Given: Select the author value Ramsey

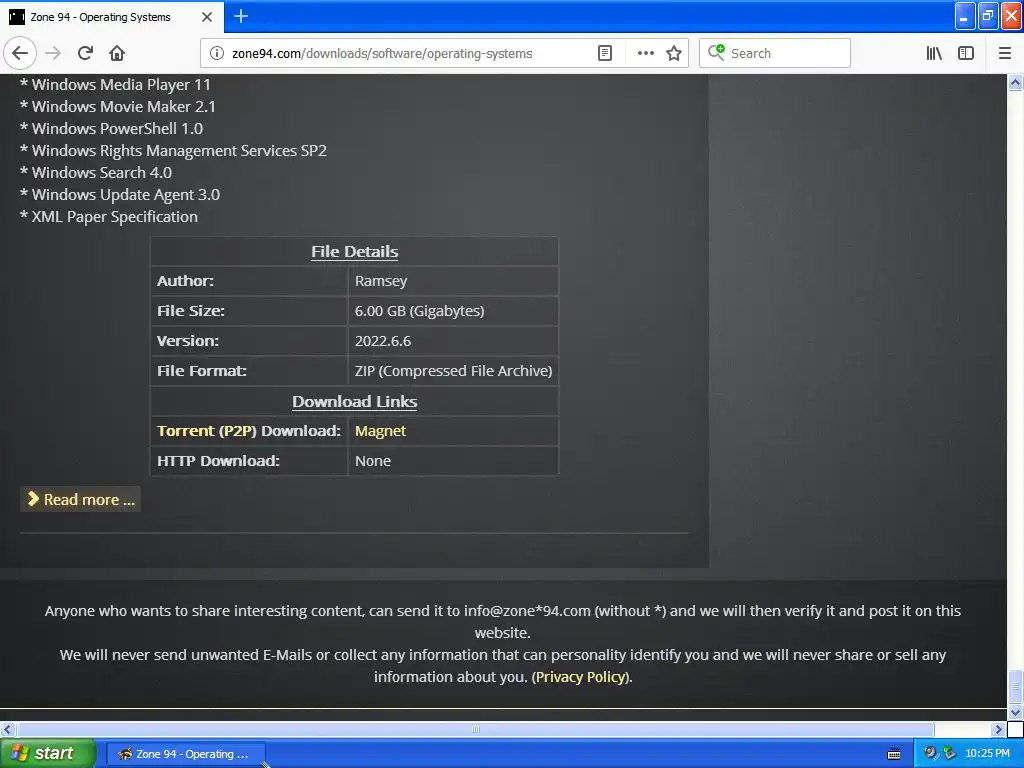Looking at the screenshot, I should click(x=381, y=281).
